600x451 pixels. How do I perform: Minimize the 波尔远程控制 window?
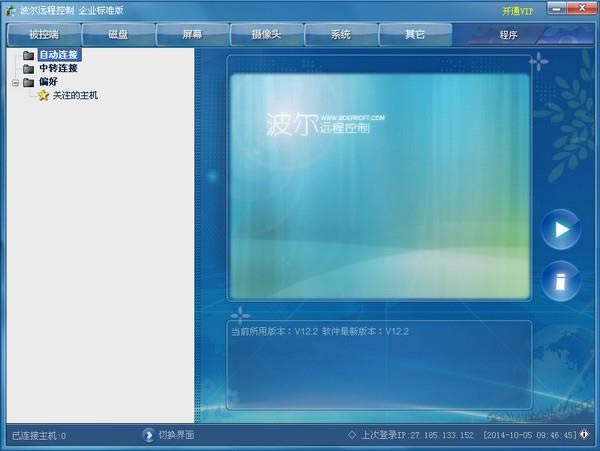(x=557, y=8)
